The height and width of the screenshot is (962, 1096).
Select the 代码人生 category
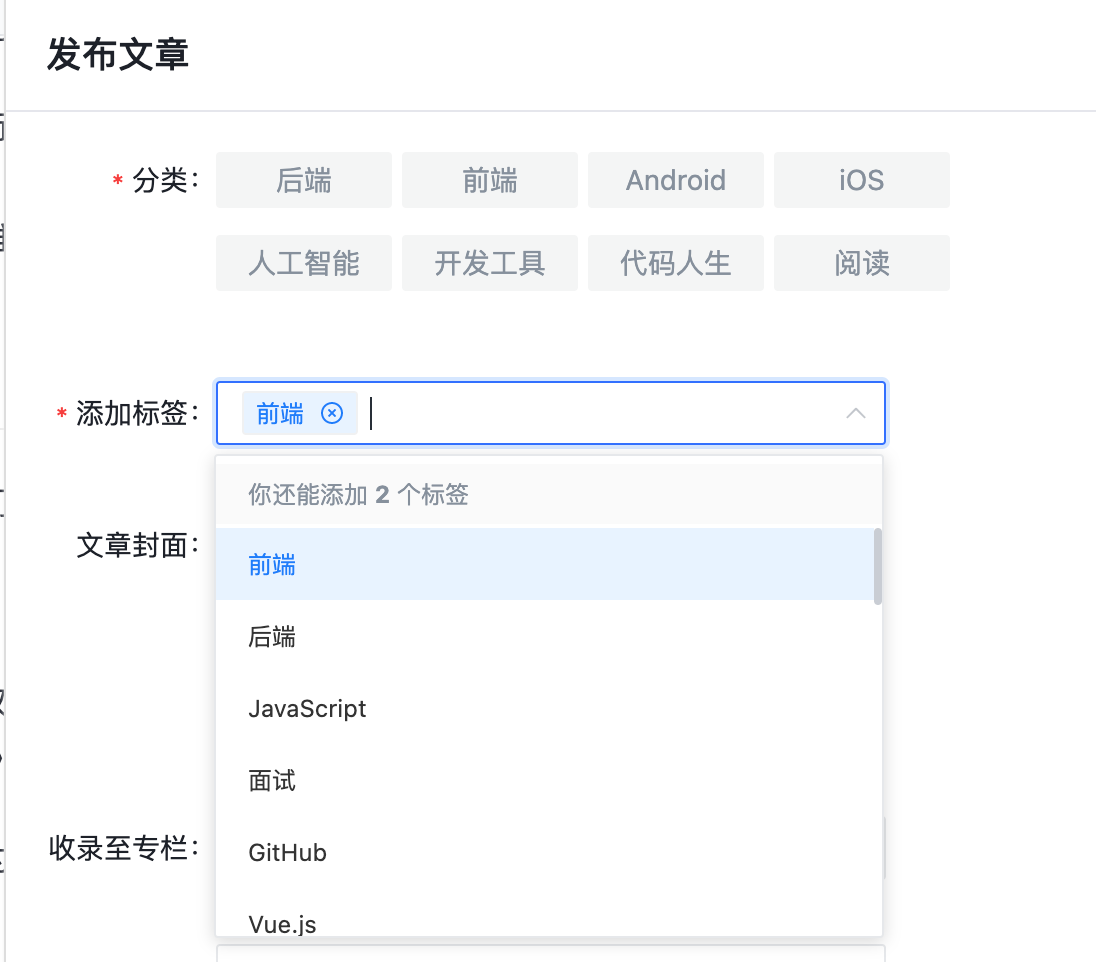pos(676,263)
